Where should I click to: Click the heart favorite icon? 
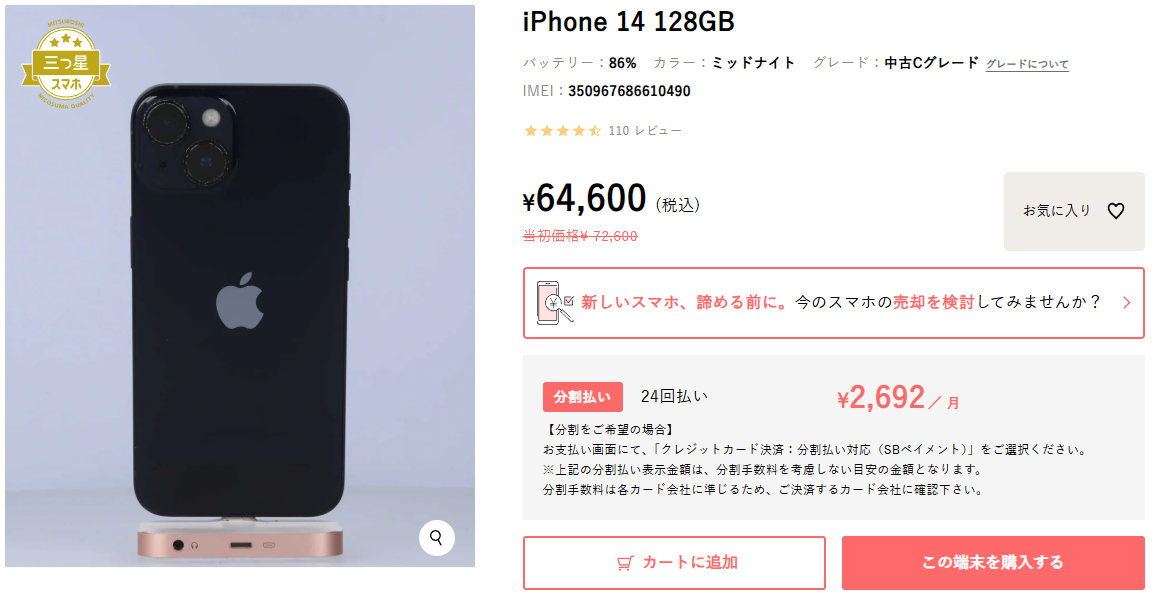pos(1116,211)
